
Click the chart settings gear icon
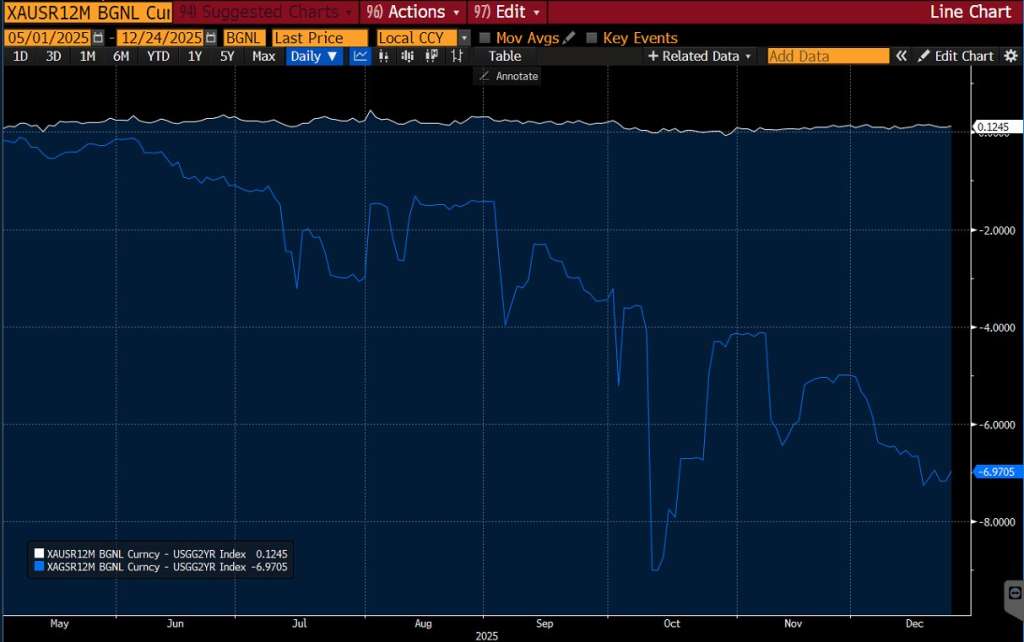coord(1011,57)
